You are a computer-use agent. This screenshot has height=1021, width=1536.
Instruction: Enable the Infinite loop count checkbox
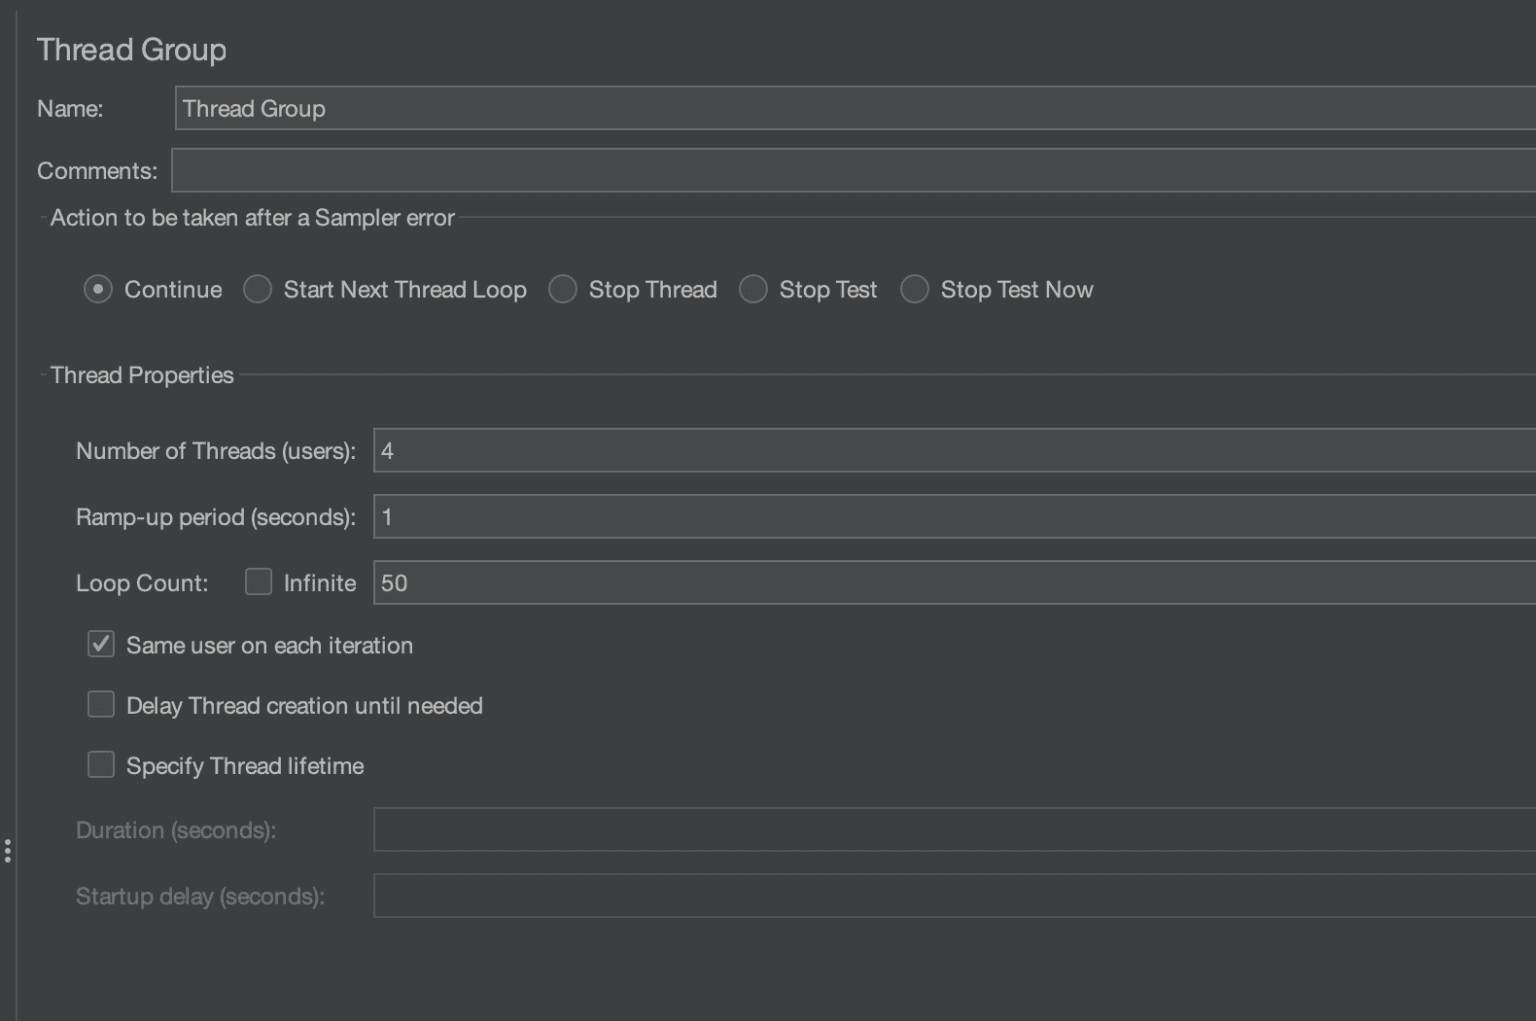[259, 581]
